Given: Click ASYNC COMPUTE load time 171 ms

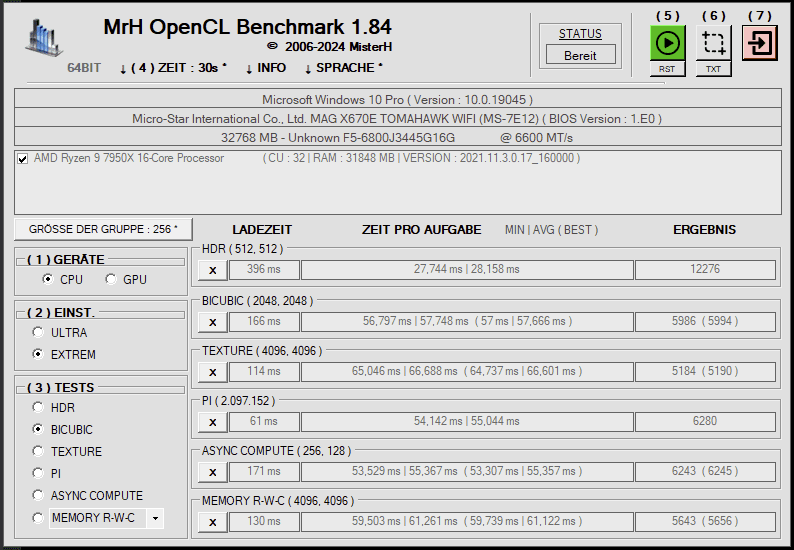Looking at the screenshot, I should point(264,472).
